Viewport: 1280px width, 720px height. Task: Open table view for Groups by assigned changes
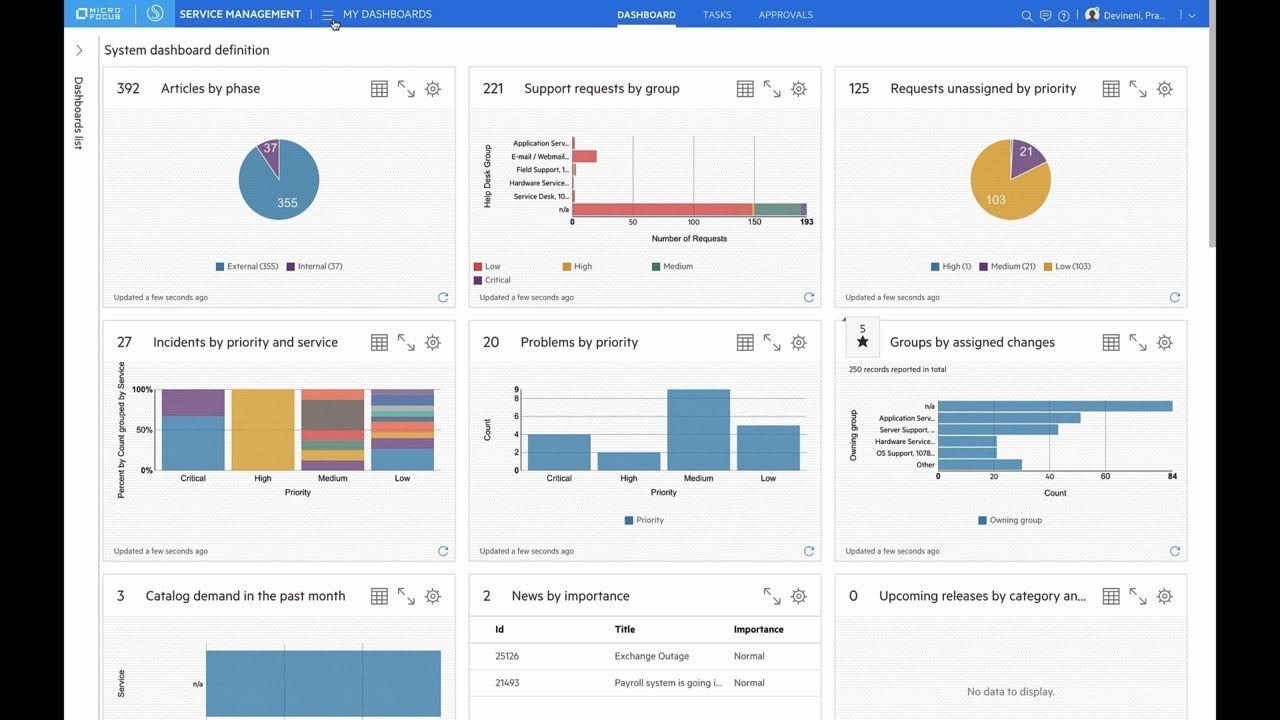point(1111,343)
